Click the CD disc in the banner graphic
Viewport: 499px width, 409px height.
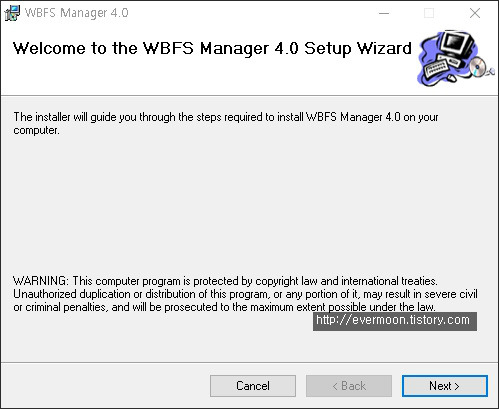pyautogui.click(x=478, y=66)
